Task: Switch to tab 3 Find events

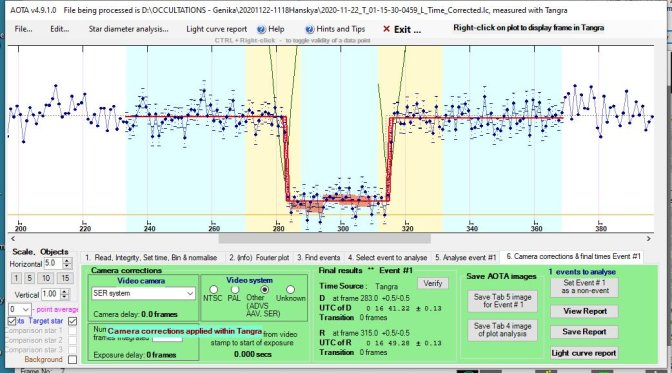Action: tap(318, 258)
